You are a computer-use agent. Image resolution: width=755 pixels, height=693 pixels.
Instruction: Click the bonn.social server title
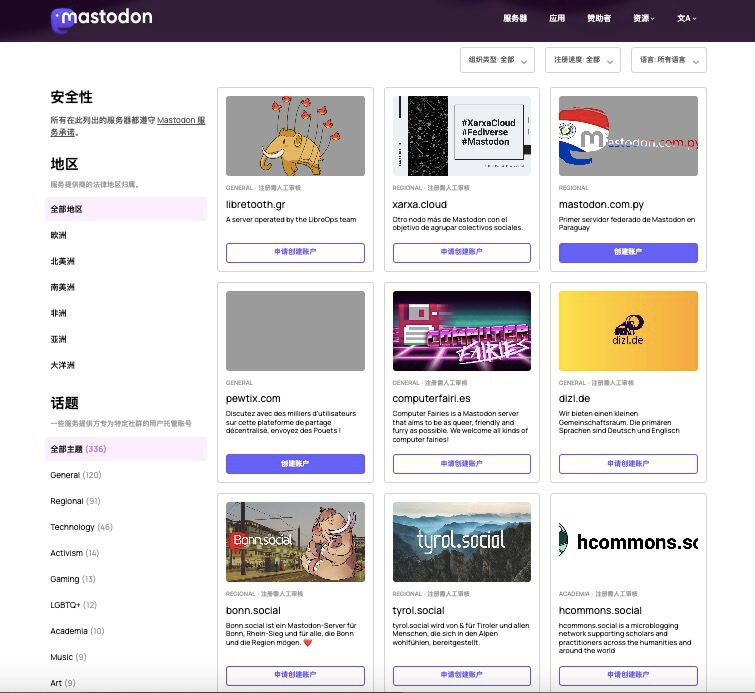[253, 611]
